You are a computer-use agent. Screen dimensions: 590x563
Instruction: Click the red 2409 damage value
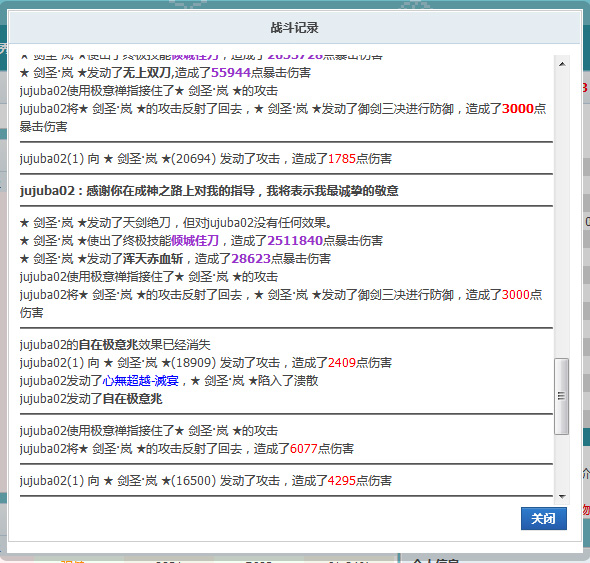tap(342, 362)
